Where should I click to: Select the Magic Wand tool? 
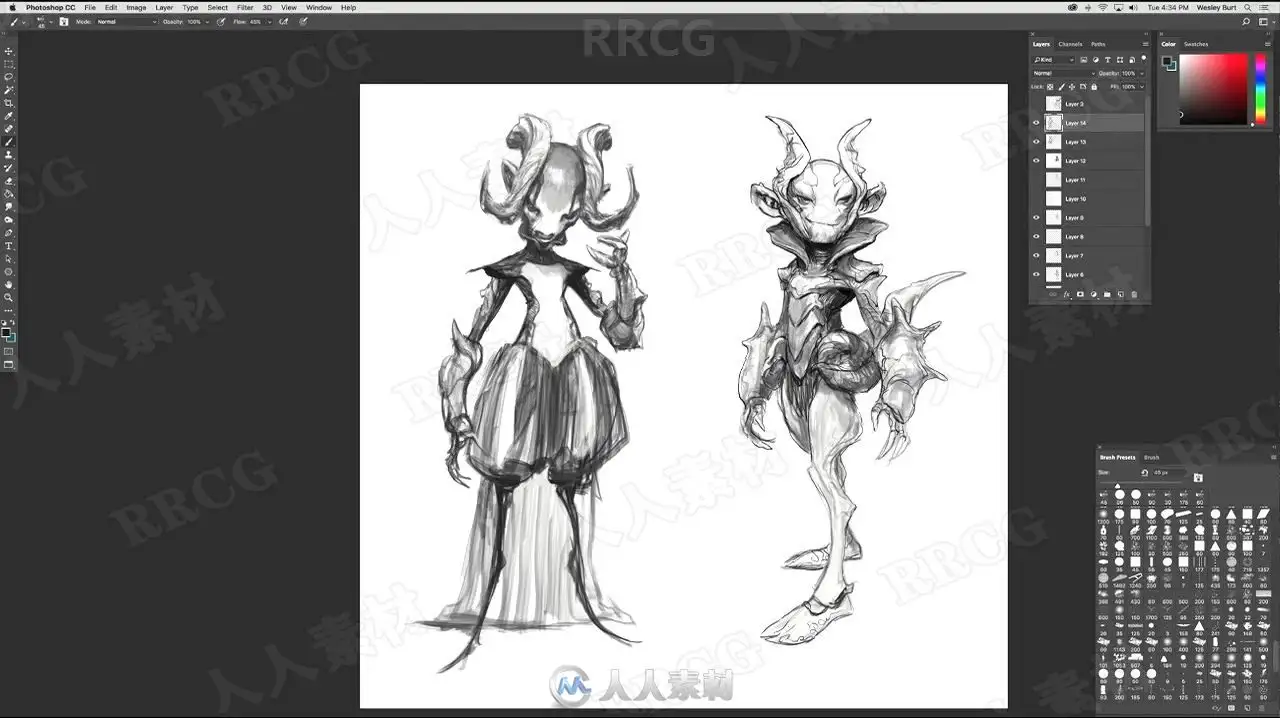(8, 89)
